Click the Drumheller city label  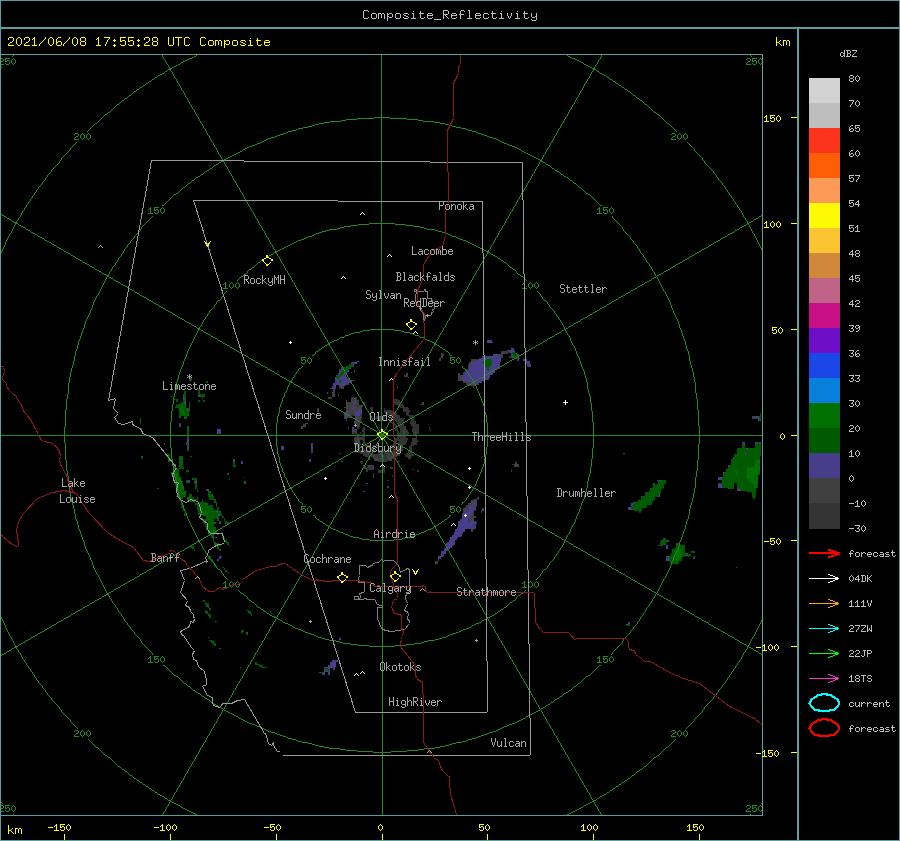pos(586,493)
